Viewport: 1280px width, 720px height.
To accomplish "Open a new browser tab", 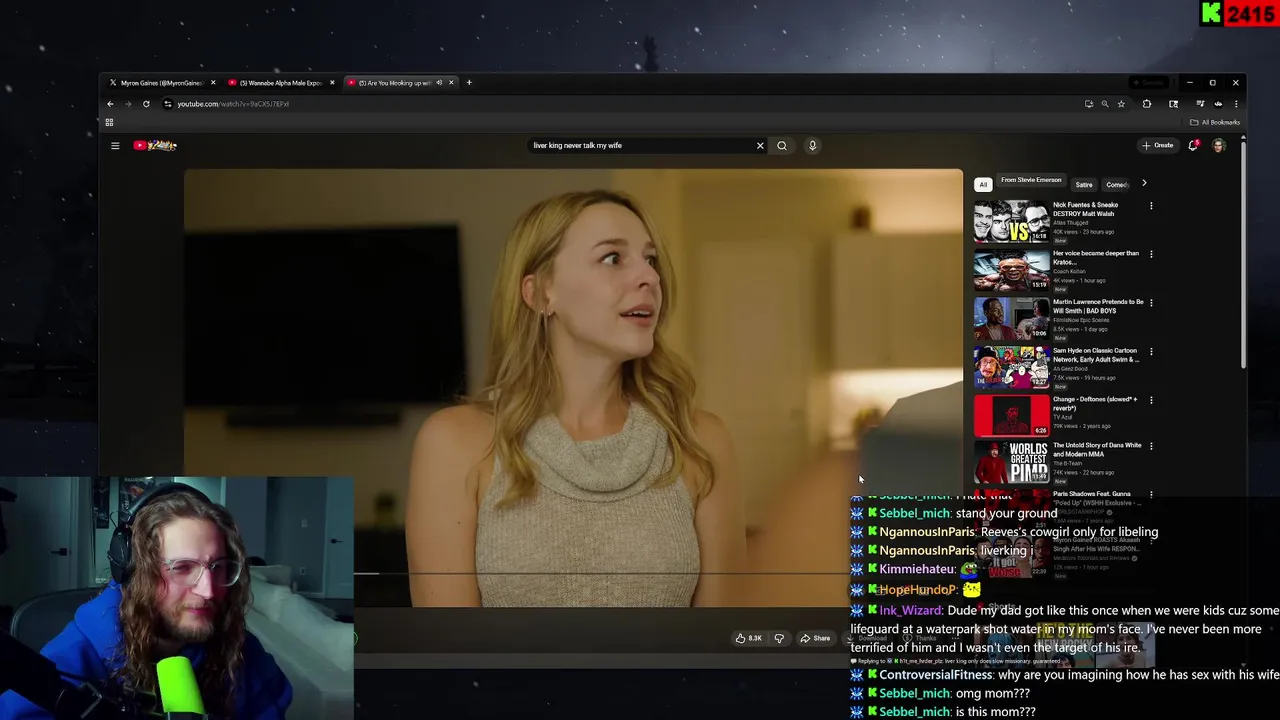I will click(469, 83).
